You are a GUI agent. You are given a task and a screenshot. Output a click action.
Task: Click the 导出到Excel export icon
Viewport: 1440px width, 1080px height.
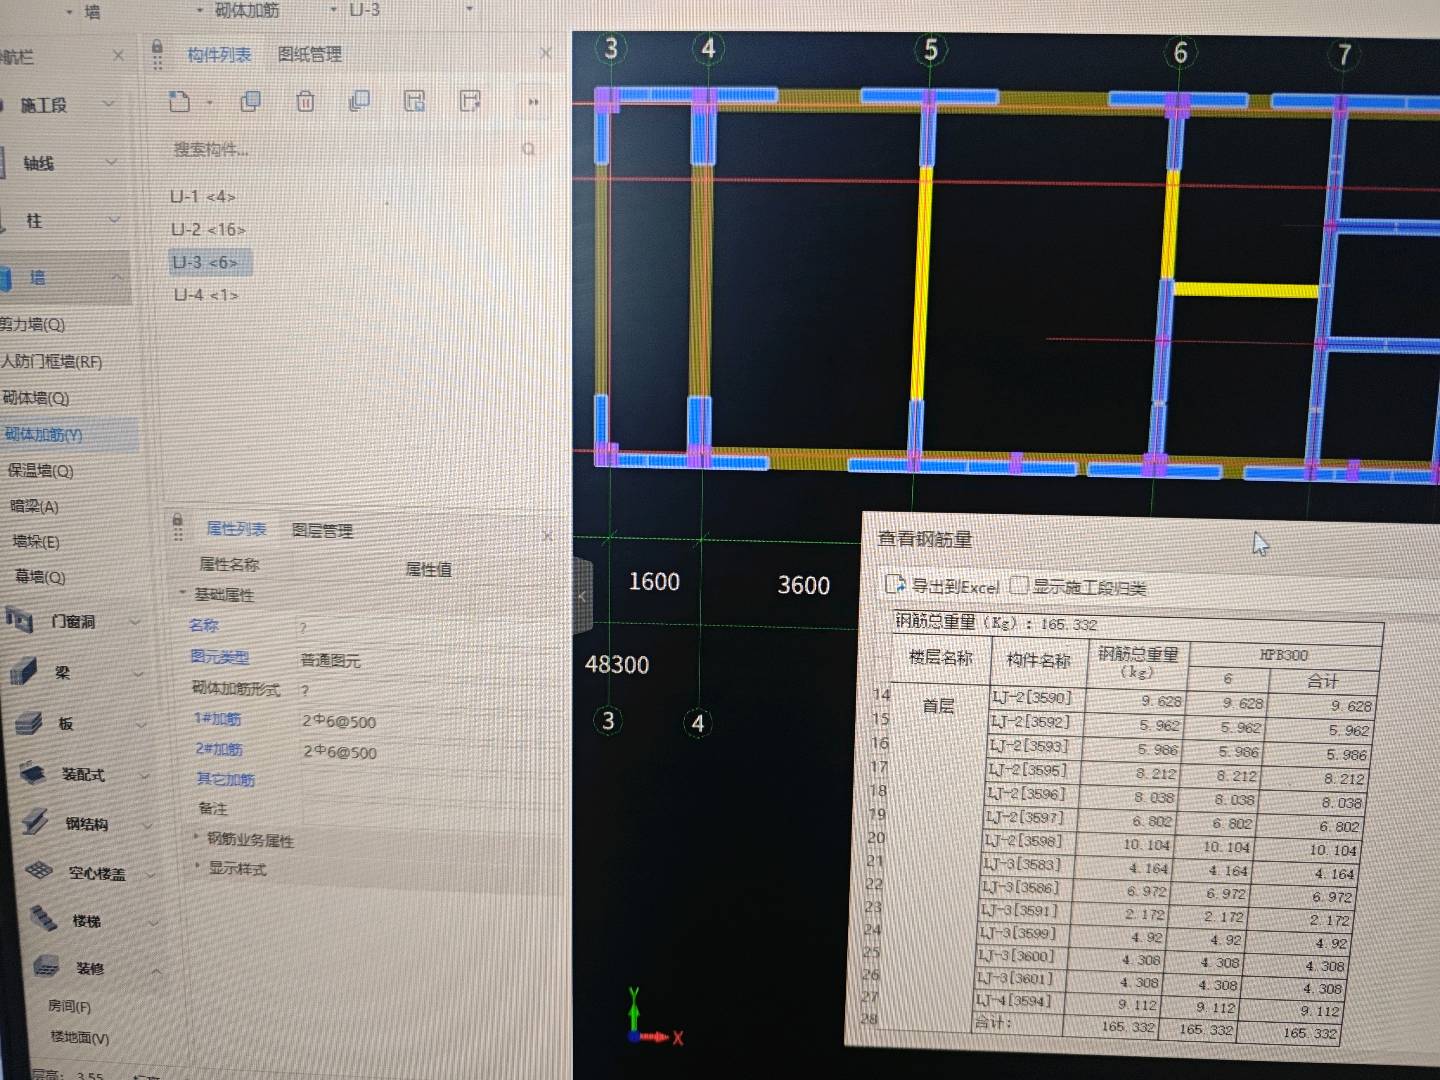[x=895, y=584]
